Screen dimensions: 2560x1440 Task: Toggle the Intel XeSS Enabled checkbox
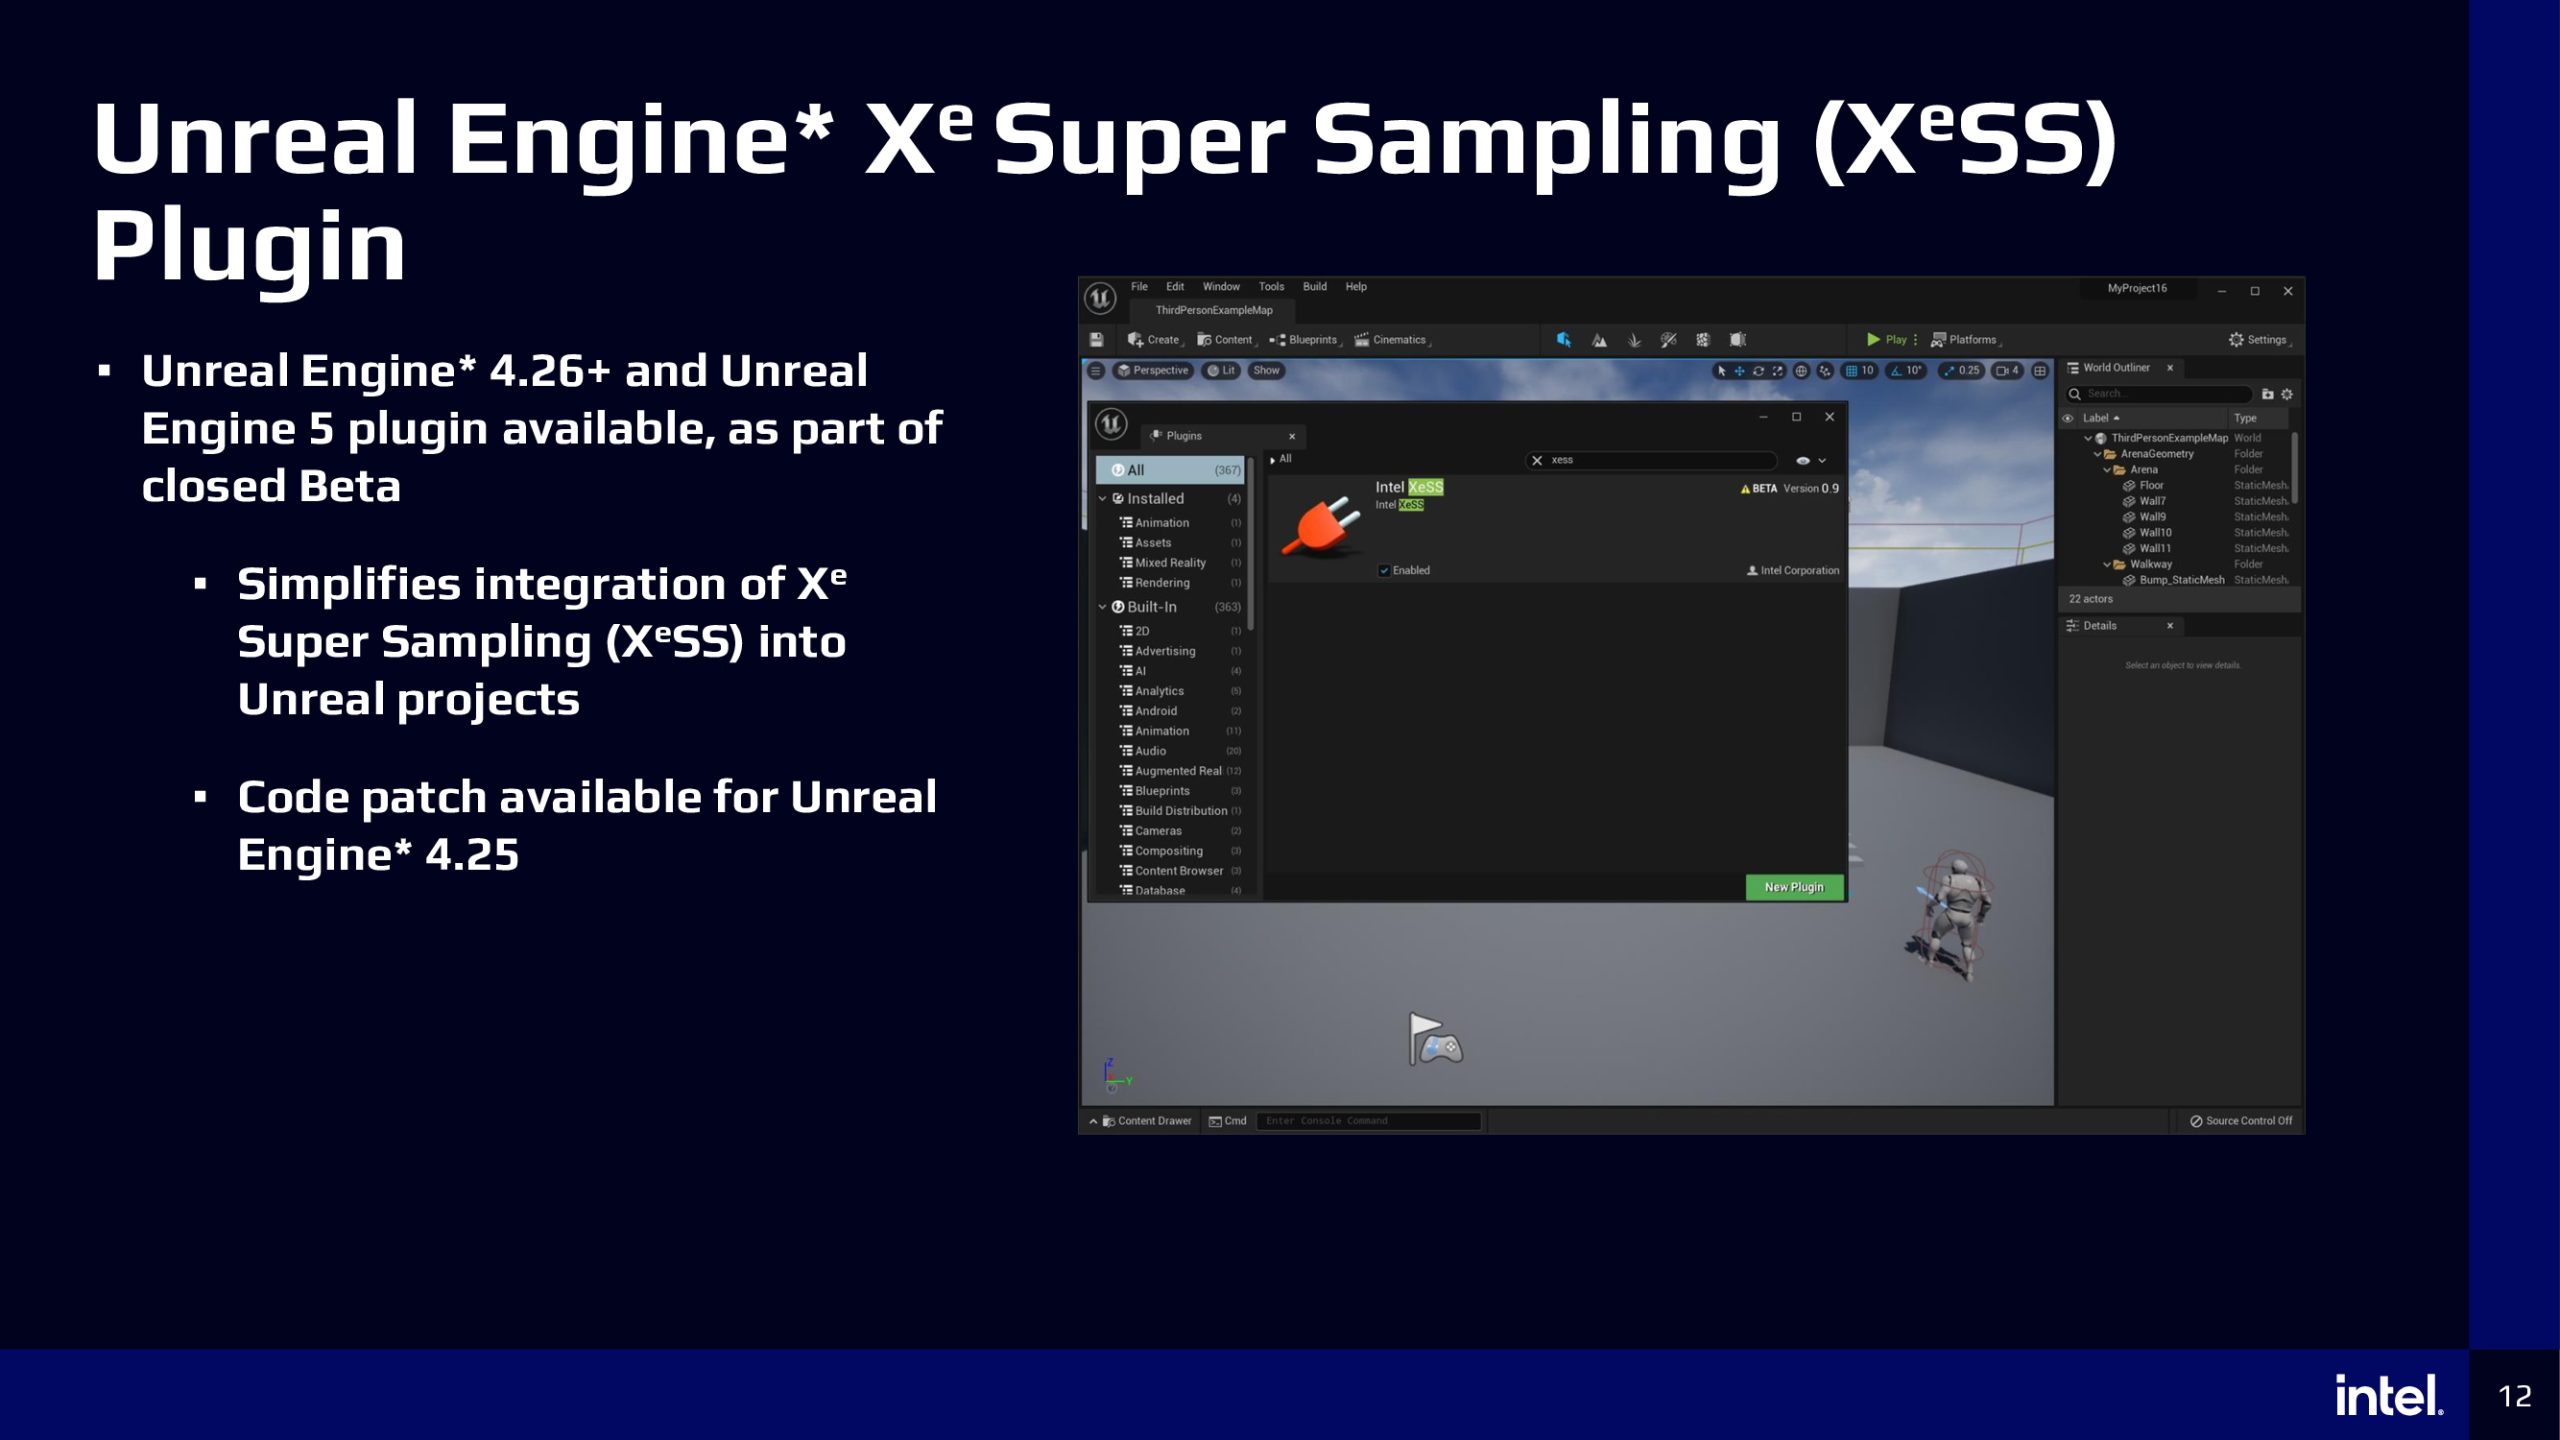click(1384, 571)
